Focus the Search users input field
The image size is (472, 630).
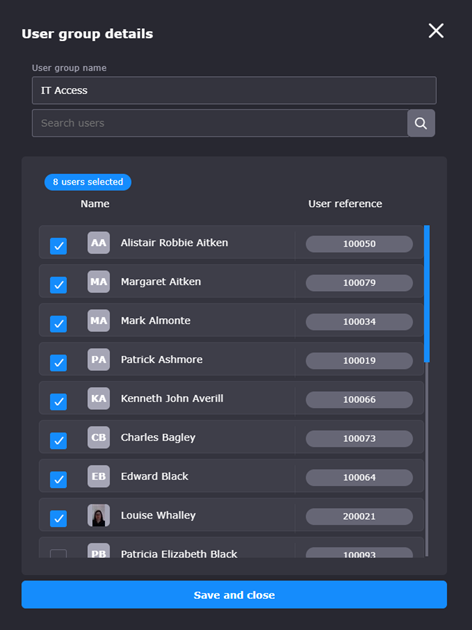click(220, 123)
